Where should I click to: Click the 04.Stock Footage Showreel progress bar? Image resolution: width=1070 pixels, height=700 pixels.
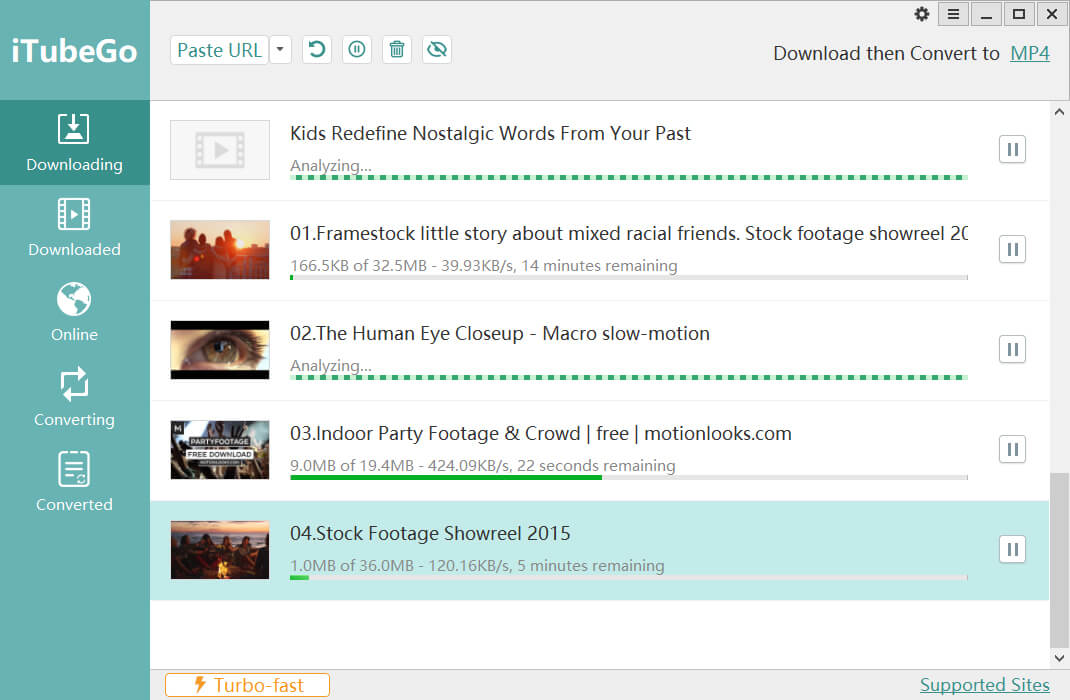(628, 578)
